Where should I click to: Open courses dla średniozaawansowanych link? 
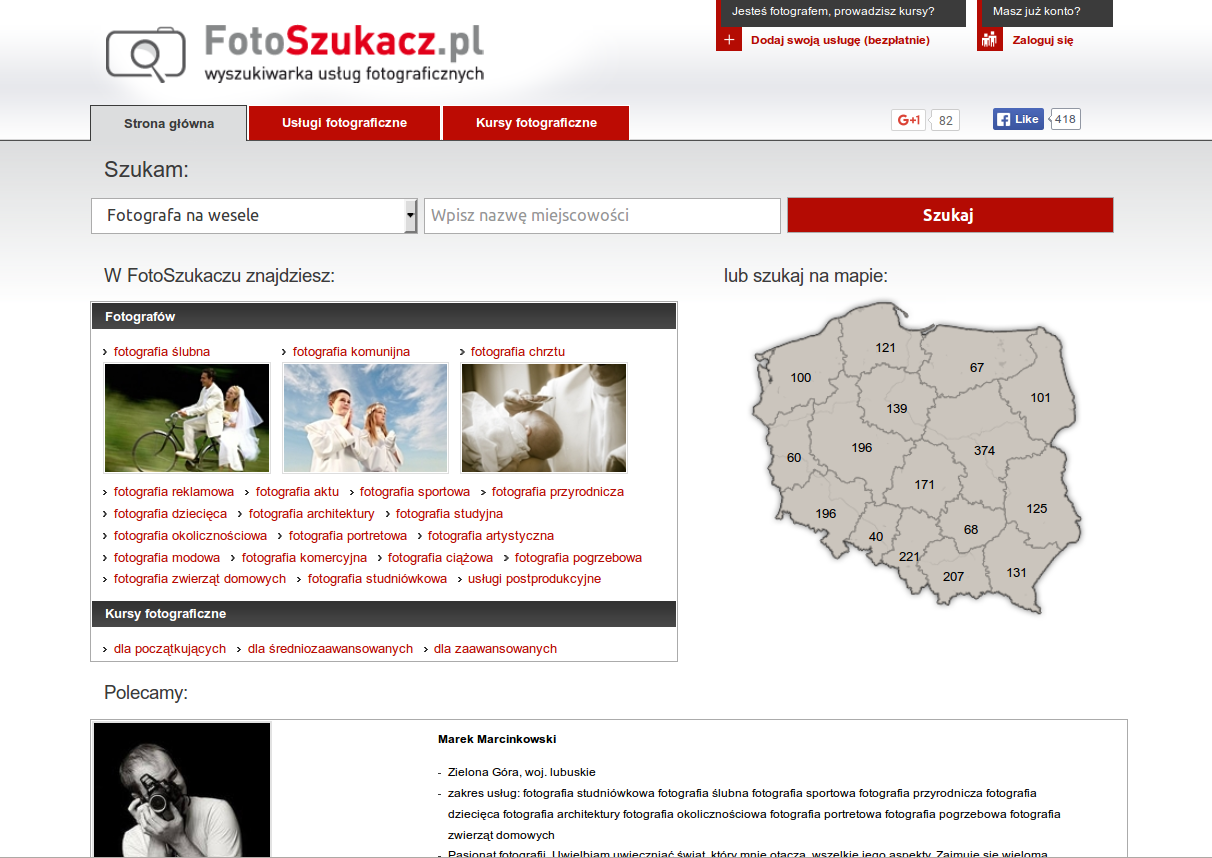[x=330, y=649]
